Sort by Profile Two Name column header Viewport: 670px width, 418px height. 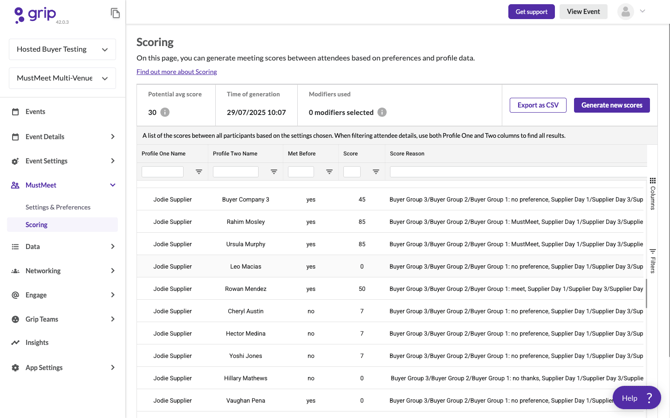coord(235,154)
